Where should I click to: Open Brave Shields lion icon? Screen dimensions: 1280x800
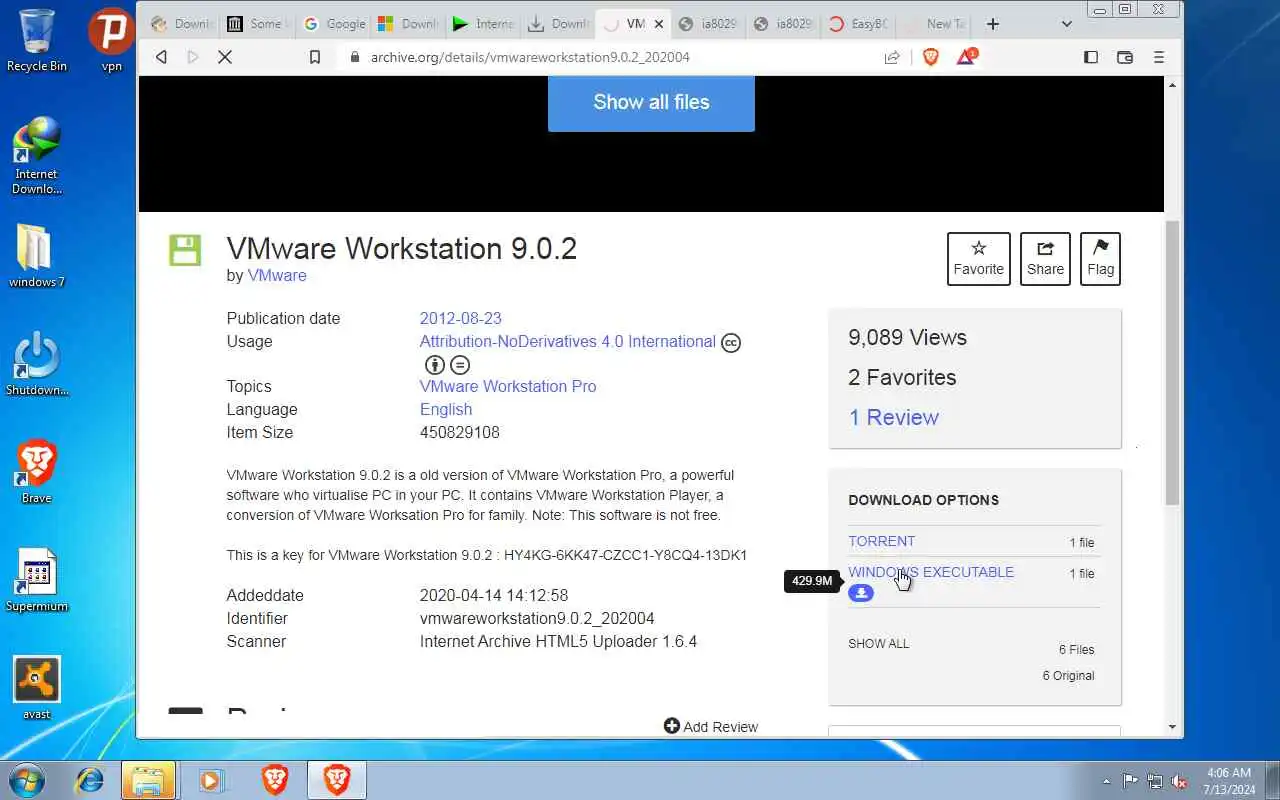[x=931, y=57]
